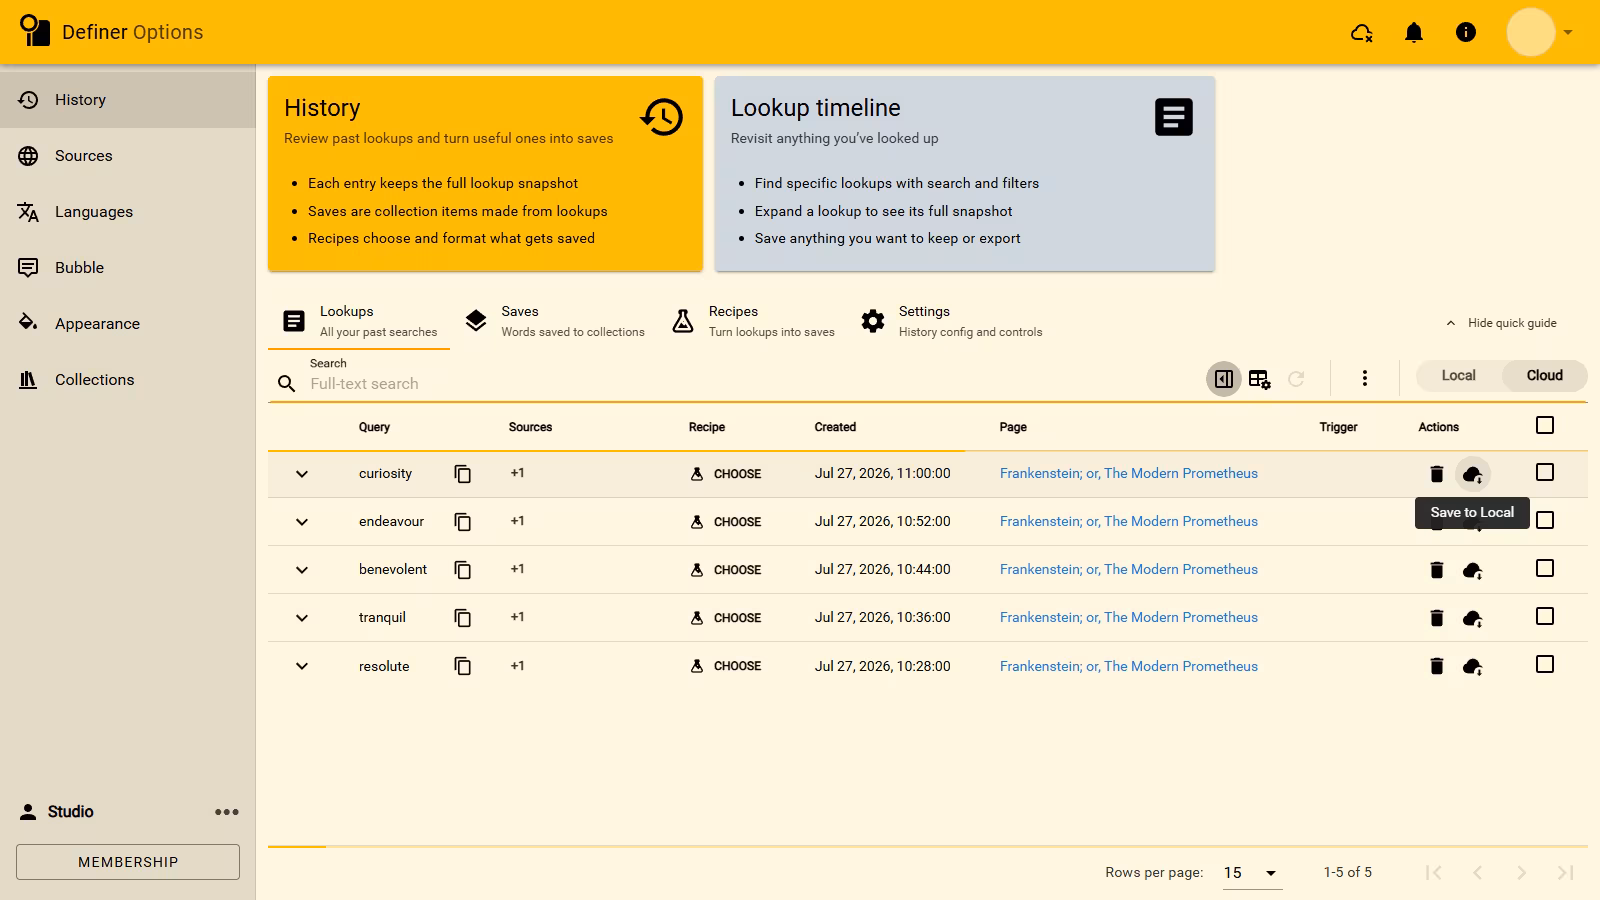Click the Definer logo icon

point(34,31)
